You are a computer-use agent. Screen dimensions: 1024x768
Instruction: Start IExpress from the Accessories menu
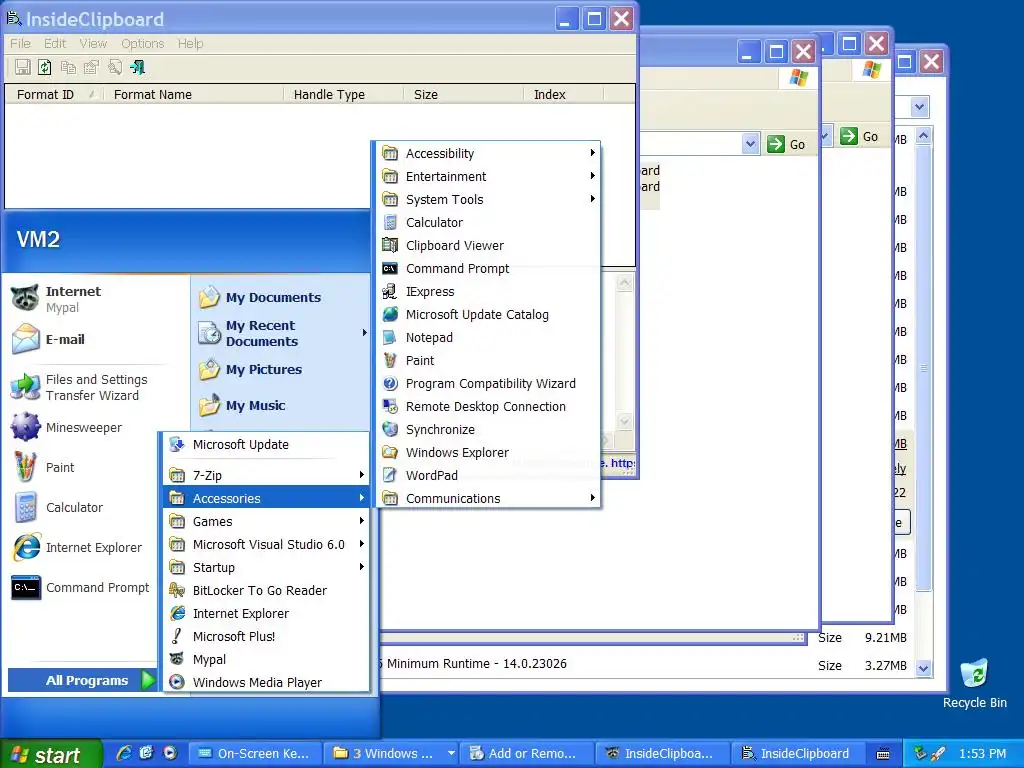pyautogui.click(x=488, y=291)
